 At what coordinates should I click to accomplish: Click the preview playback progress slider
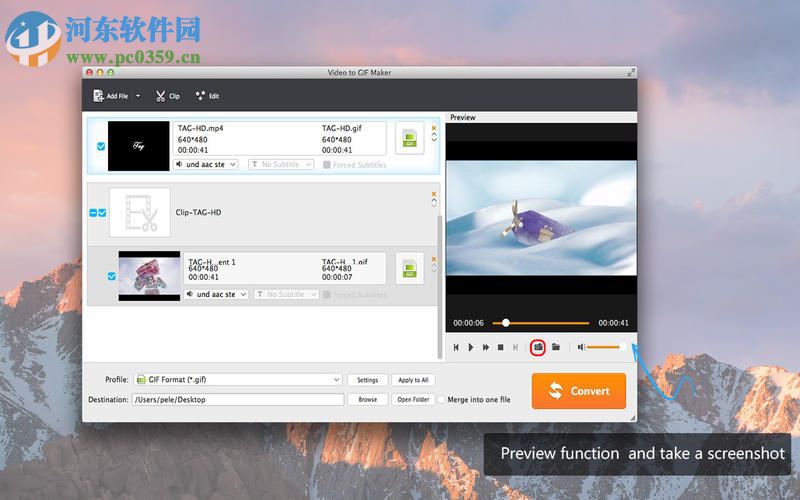coord(541,323)
